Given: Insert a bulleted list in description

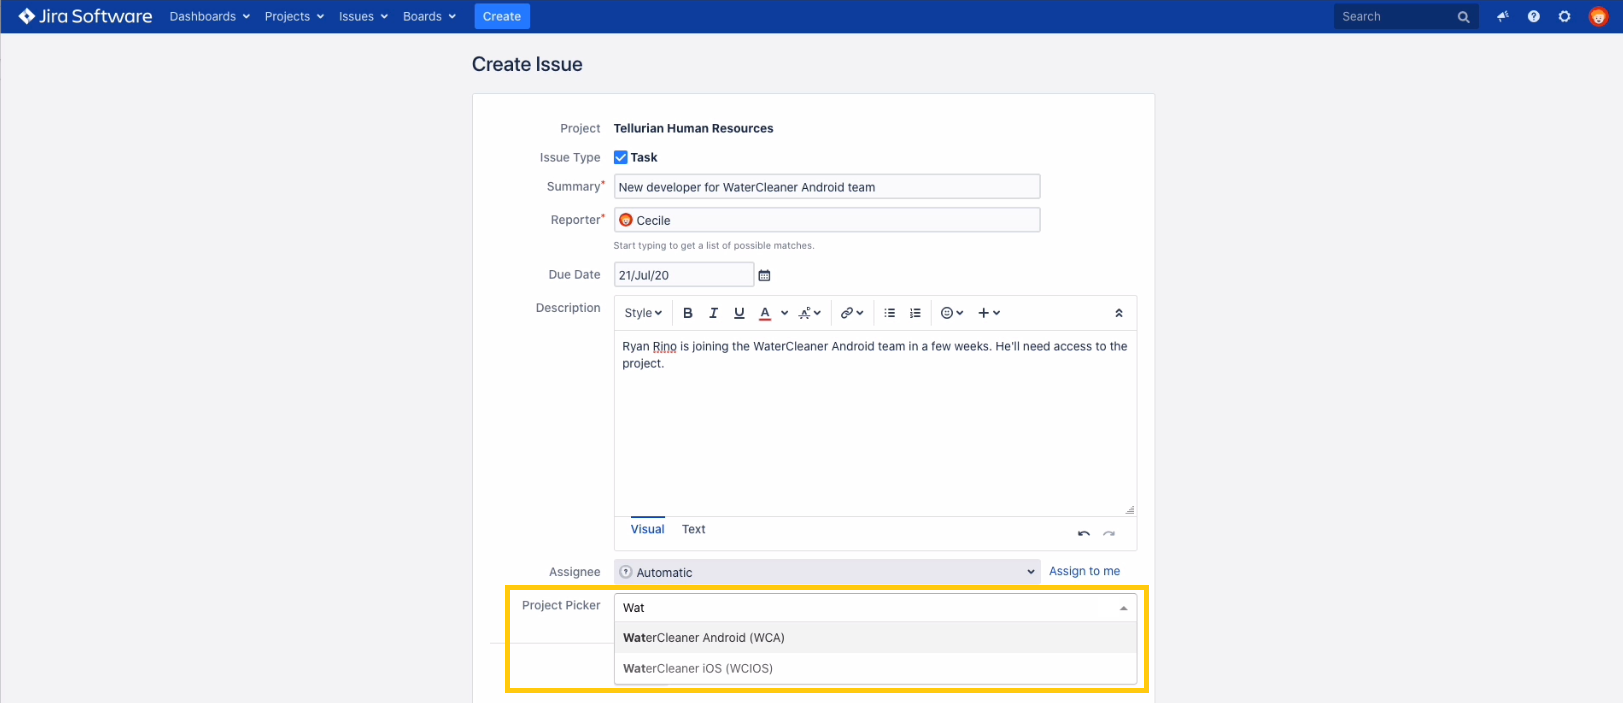Looking at the screenshot, I should (889, 313).
